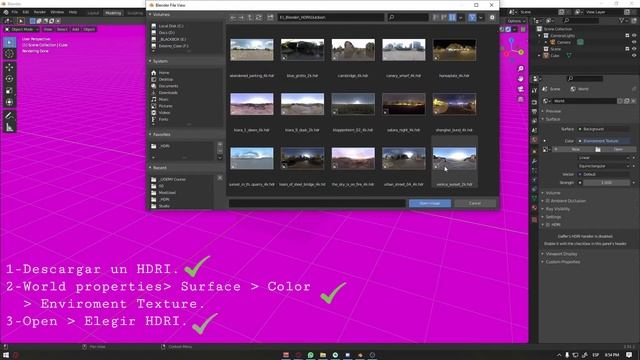
Task: Refresh the File View file list
Action: pyautogui.click(x=259, y=18)
